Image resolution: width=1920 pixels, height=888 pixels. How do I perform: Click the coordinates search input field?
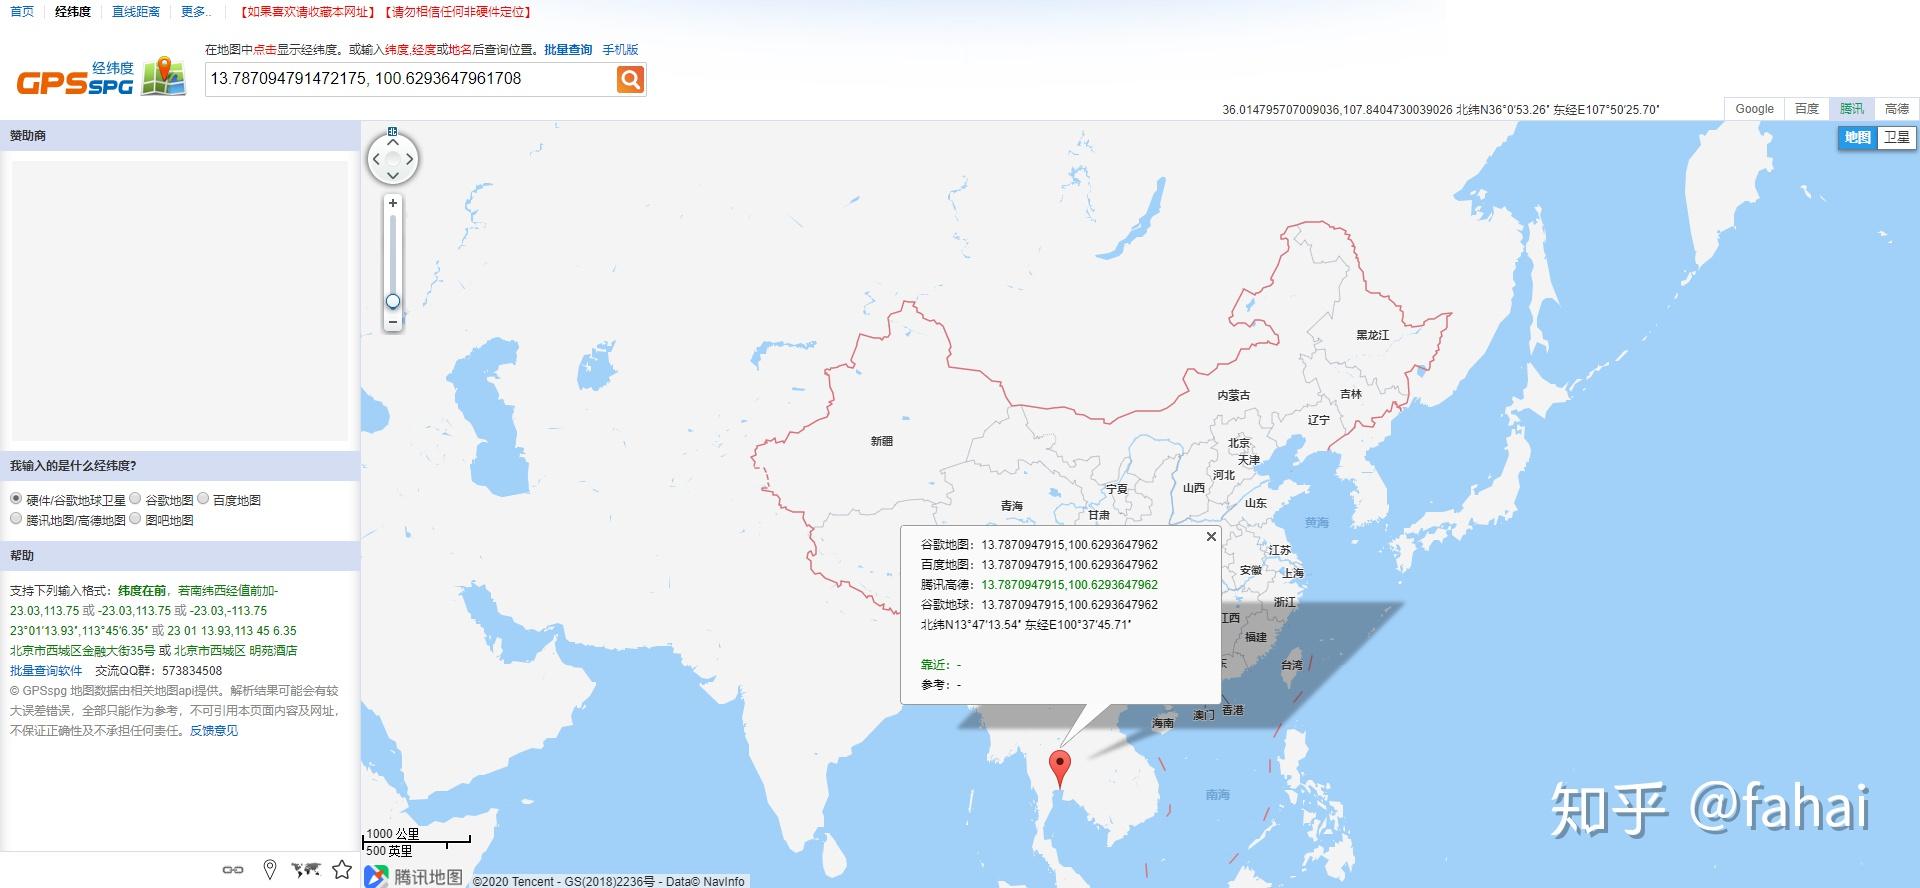click(410, 79)
